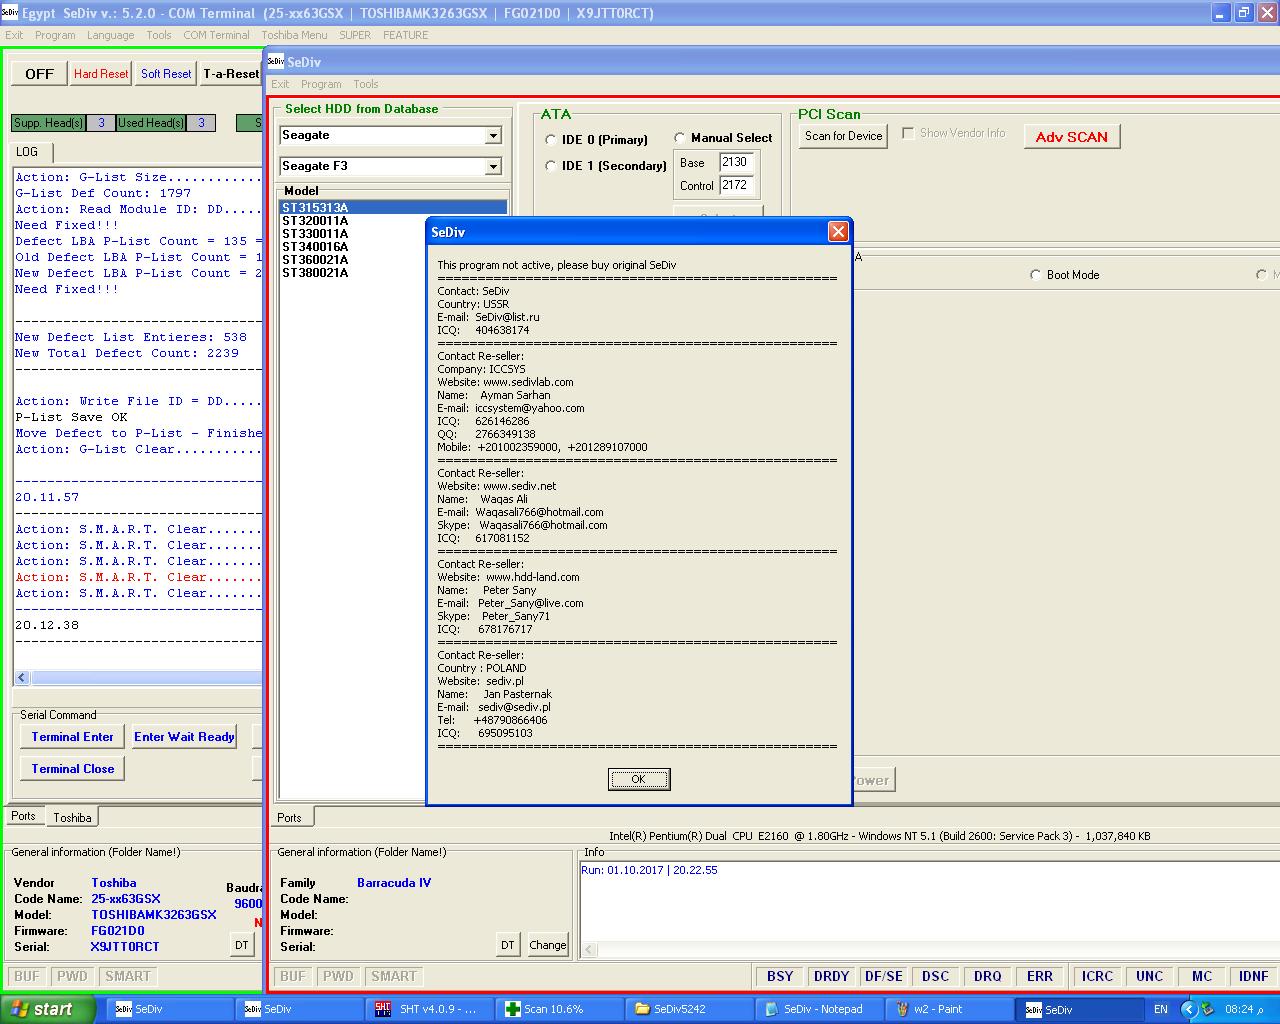This screenshot has height=1024, width=1280.
Task: Select Ports tab in front SeDiv window
Action: click(x=290, y=817)
